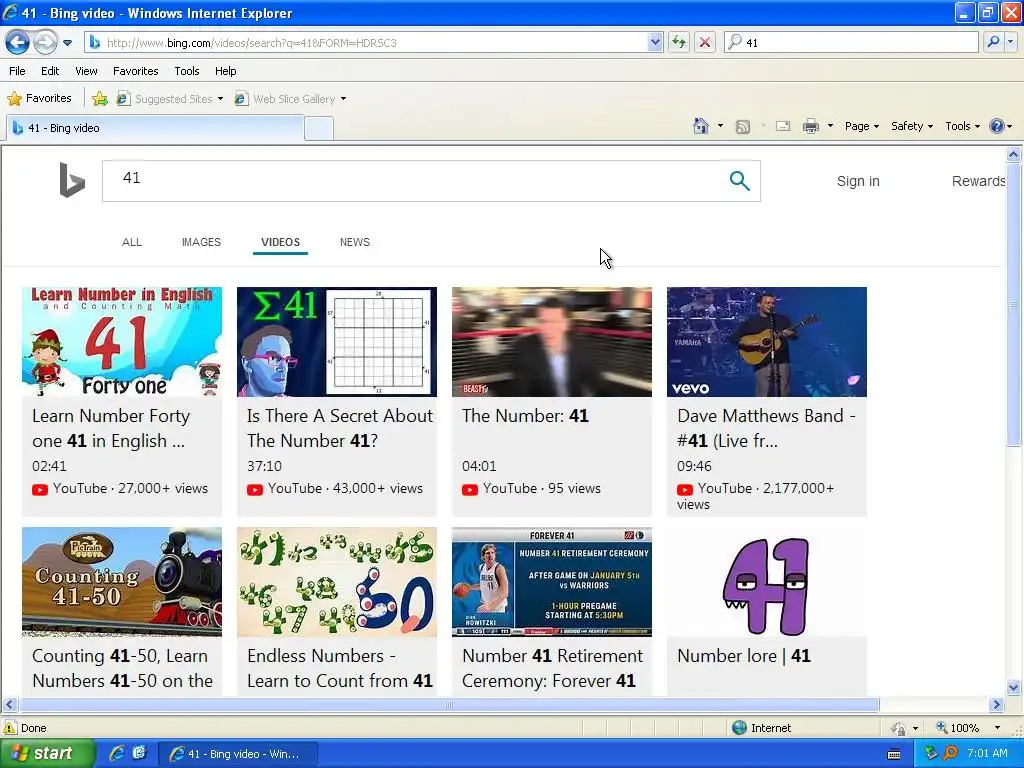Click the vertical scrollbar up arrow

pos(1014,154)
